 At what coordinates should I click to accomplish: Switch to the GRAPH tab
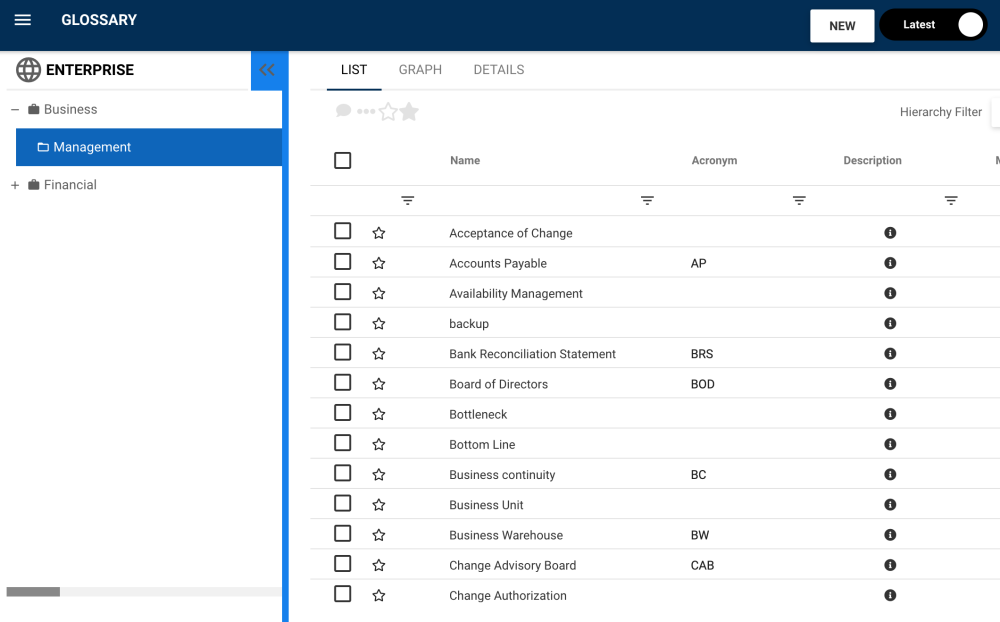(x=420, y=70)
